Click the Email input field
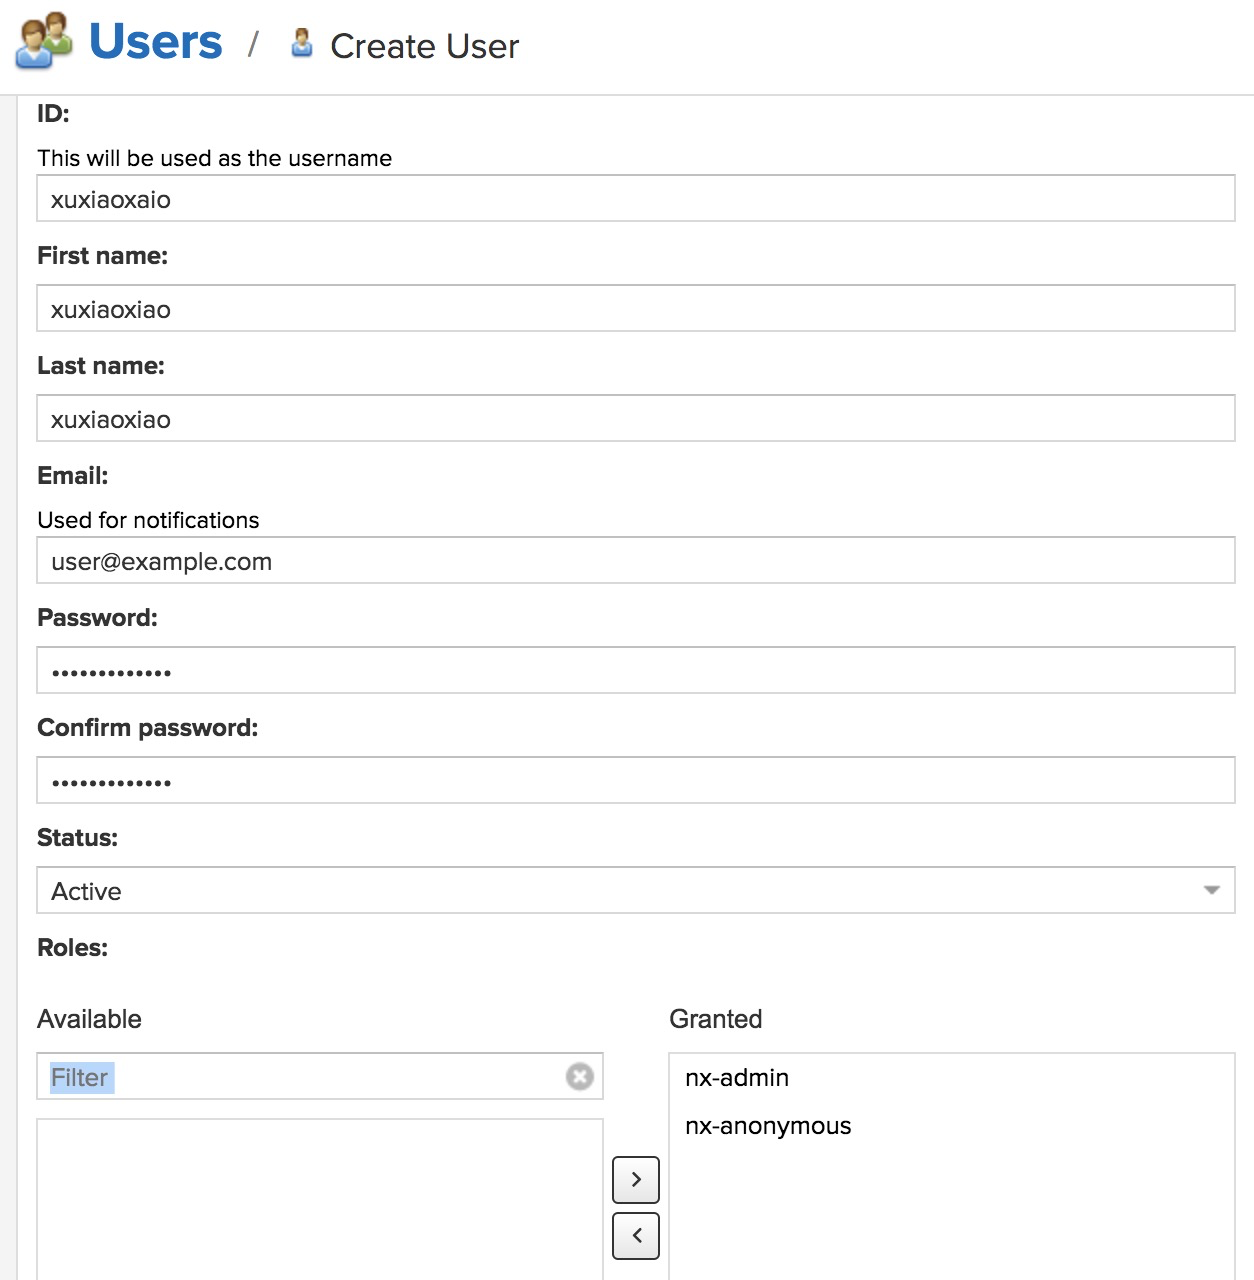The height and width of the screenshot is (1280, 1254). 636,561
